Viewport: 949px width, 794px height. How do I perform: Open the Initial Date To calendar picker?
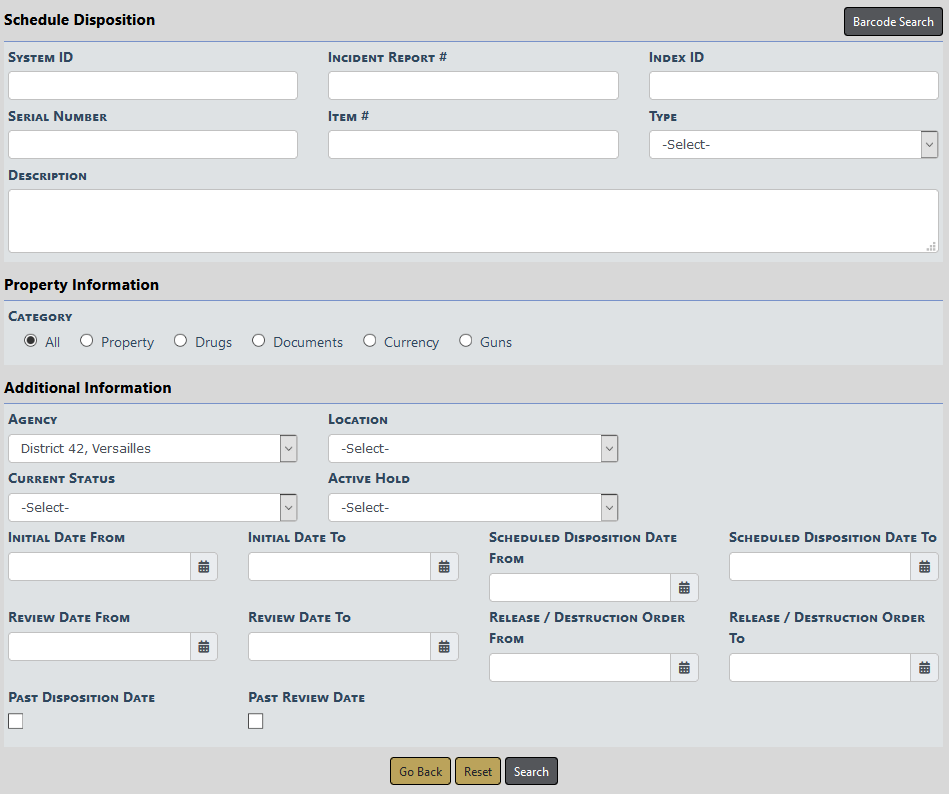click(444, 567)
